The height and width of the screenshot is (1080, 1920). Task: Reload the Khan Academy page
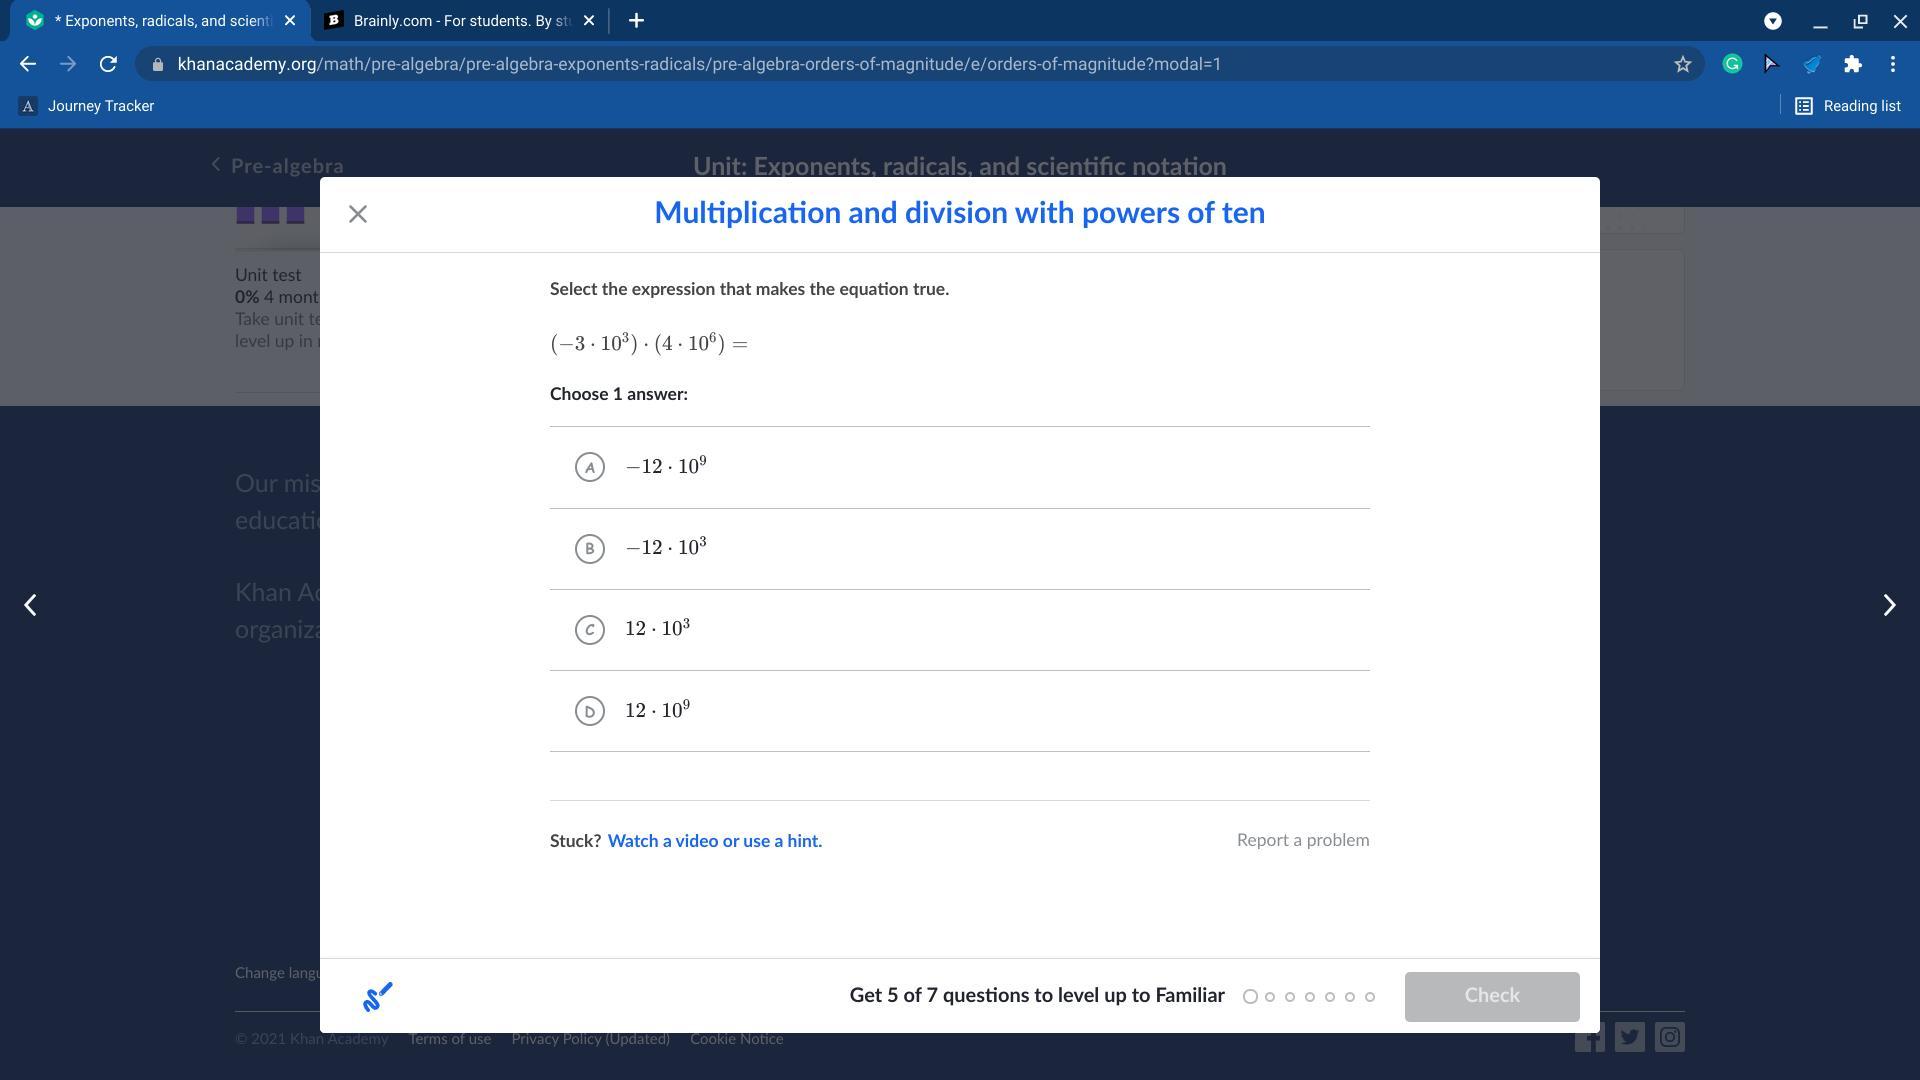tap(108, 64)
